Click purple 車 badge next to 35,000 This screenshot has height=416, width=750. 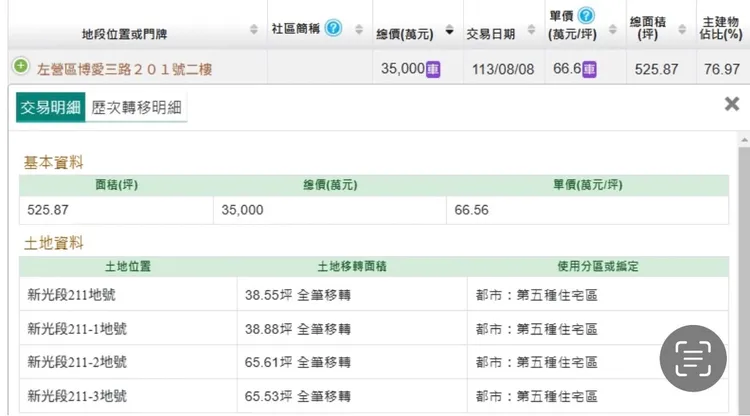433,69
